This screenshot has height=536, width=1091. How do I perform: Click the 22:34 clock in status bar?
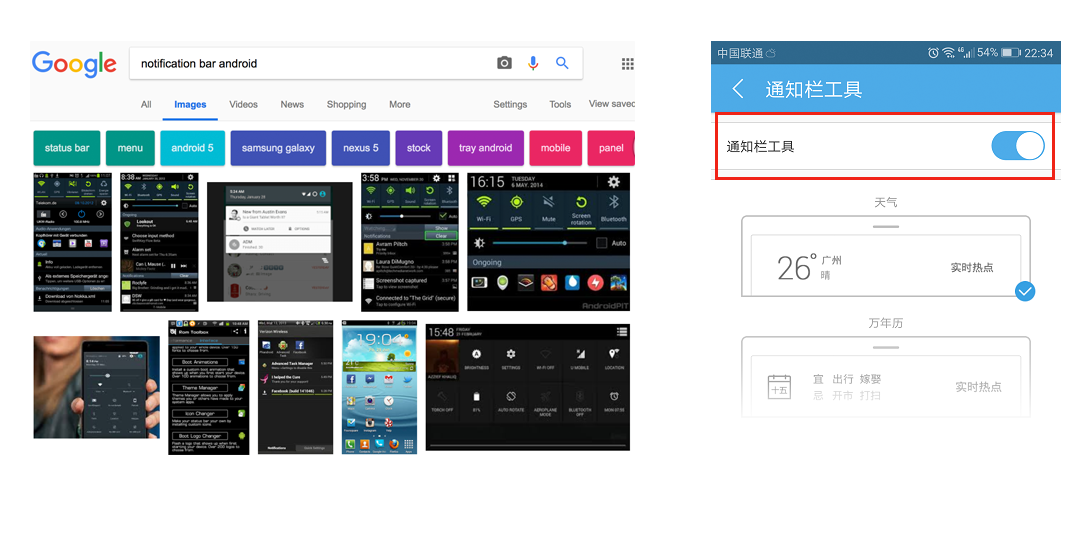point(1039,53)
